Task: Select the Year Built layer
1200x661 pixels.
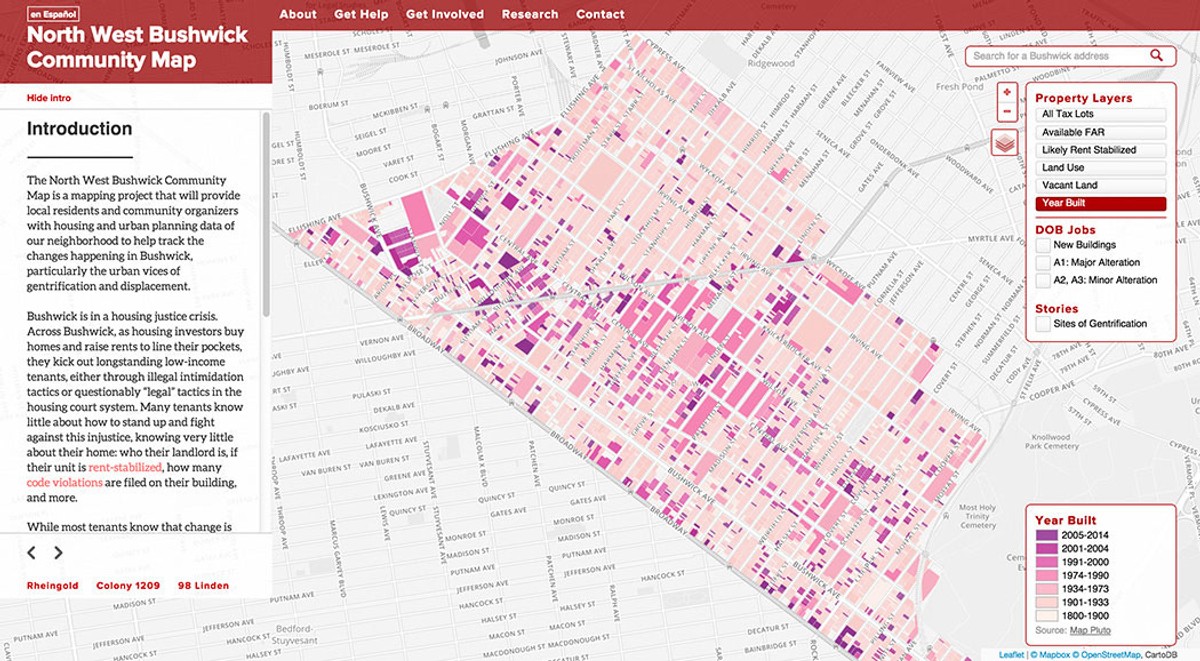Action: [x=1101, y=204]
